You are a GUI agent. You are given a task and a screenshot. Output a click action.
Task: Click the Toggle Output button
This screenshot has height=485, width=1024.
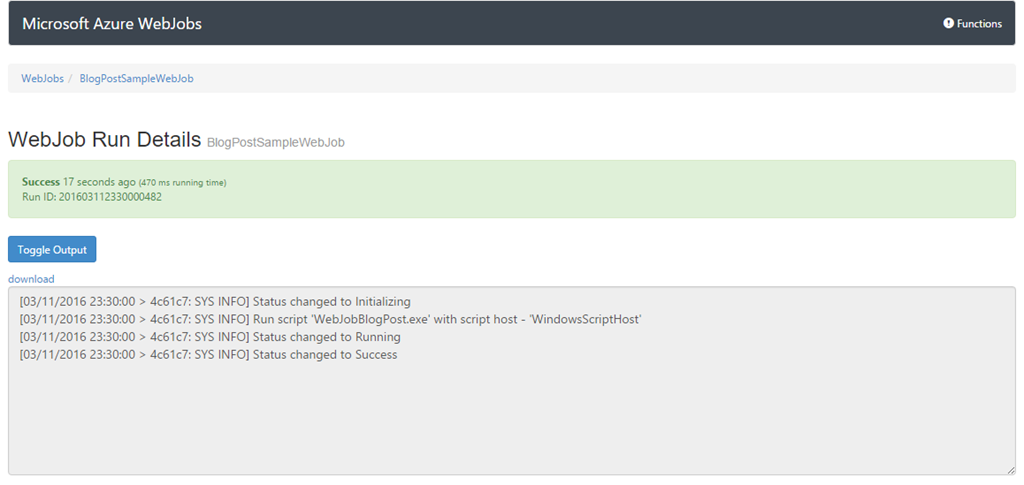point(52,249)
